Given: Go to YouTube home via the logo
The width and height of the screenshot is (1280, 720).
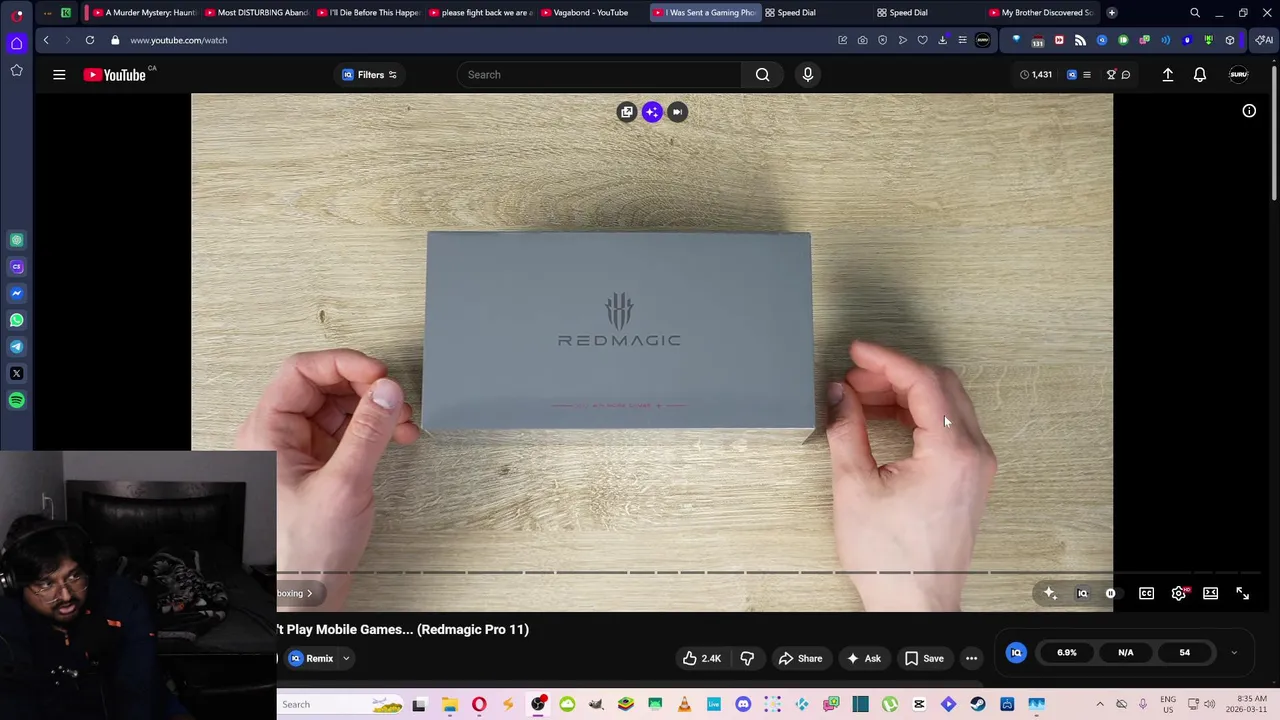Looking at the screenshot, I should pyautogui.click(x=114, y=75).
